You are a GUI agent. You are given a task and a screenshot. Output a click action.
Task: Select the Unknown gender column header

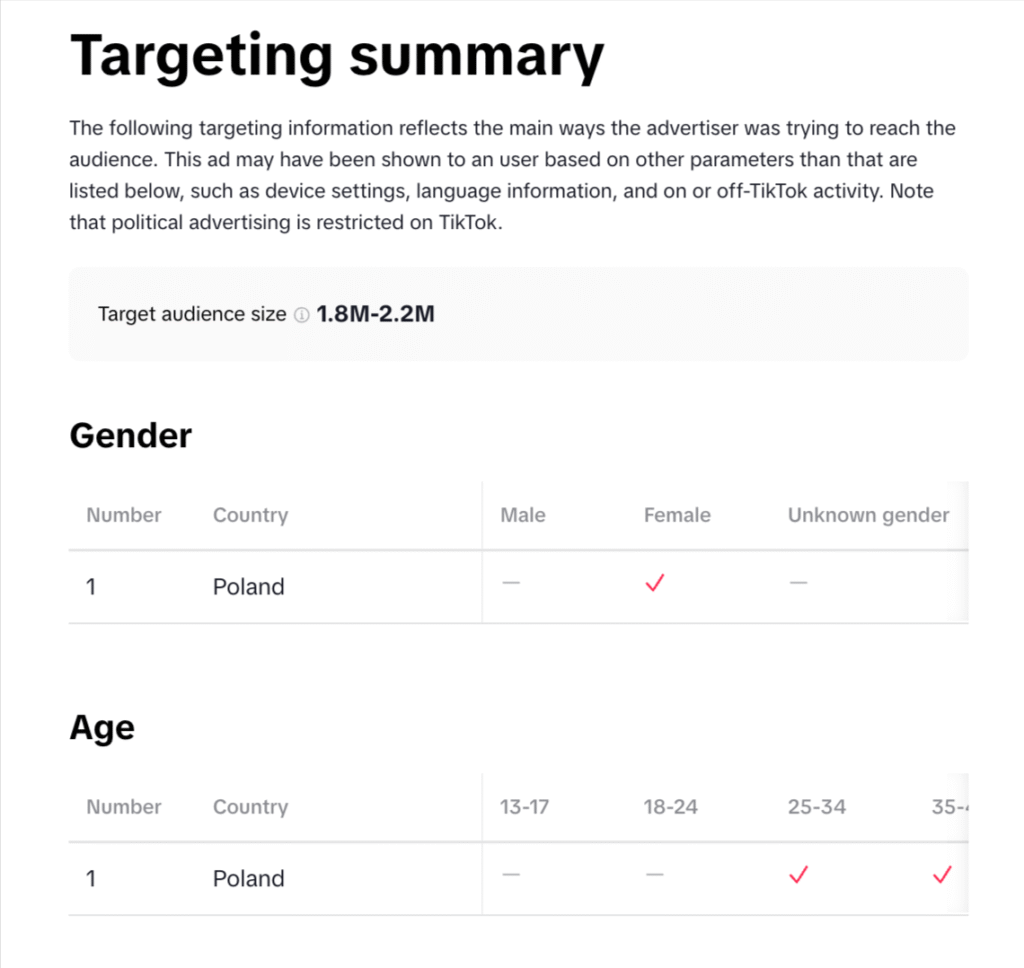pyautogui.click(x=868, y=515)
